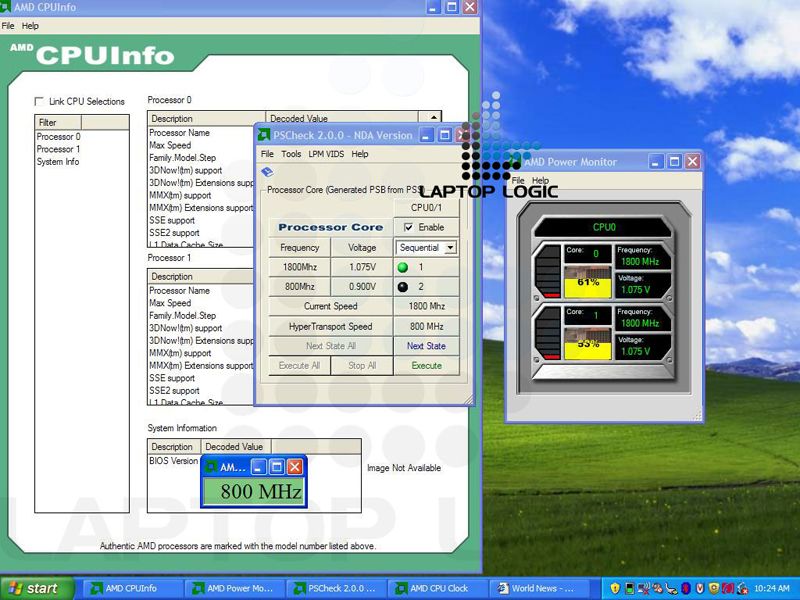Open the Sequential dropdown in PSCheck
This screenshot has width=800, height=600.
pyautogui.click(x=450, y=248)
